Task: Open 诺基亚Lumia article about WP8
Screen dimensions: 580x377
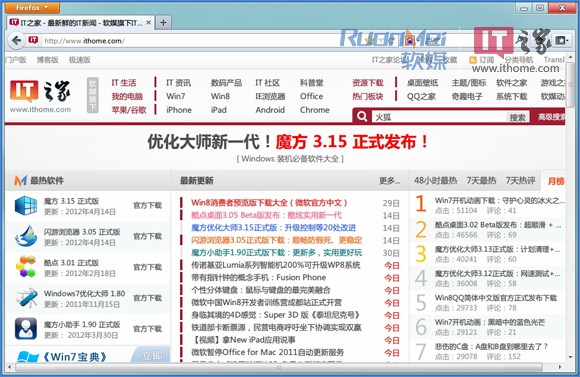Action: [276, 265]
